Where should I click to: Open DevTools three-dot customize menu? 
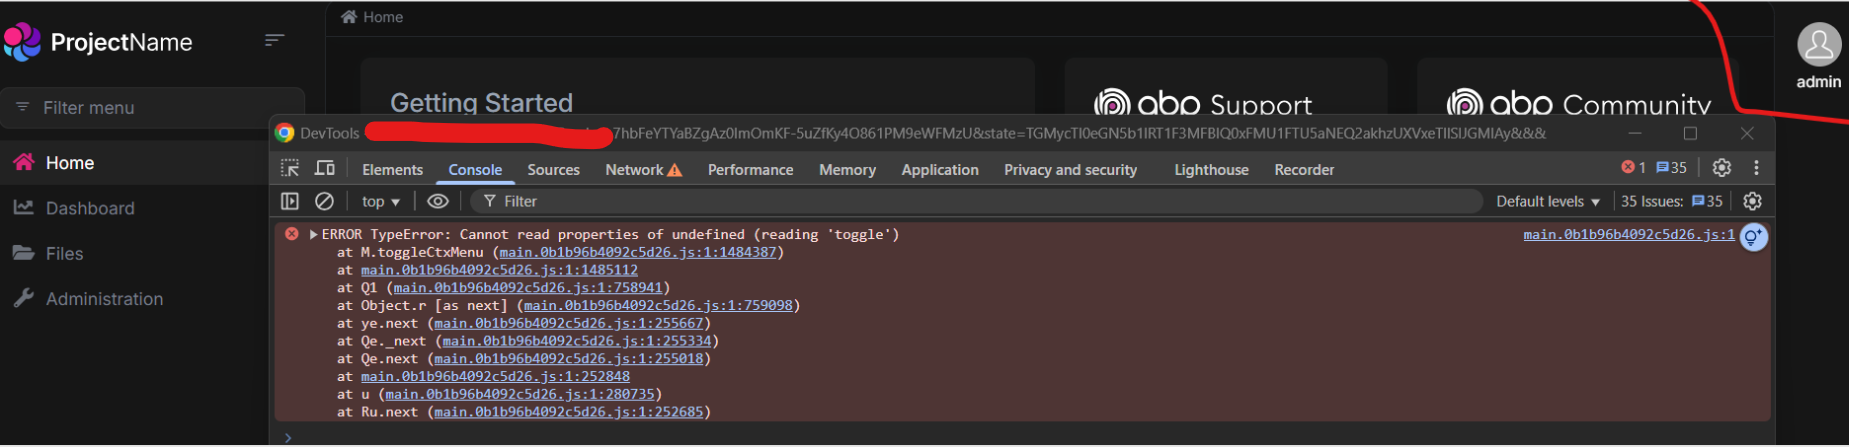click(1756, 168)
